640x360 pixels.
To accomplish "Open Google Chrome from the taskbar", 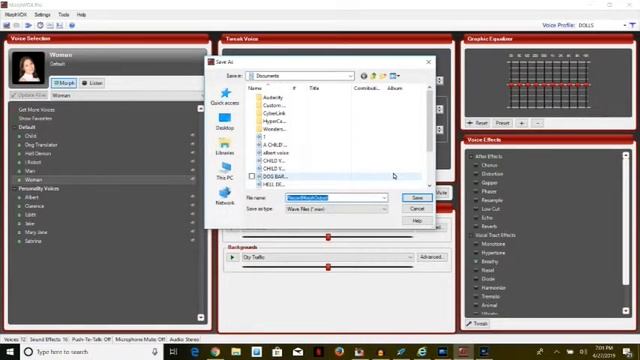I will (216, 351).
